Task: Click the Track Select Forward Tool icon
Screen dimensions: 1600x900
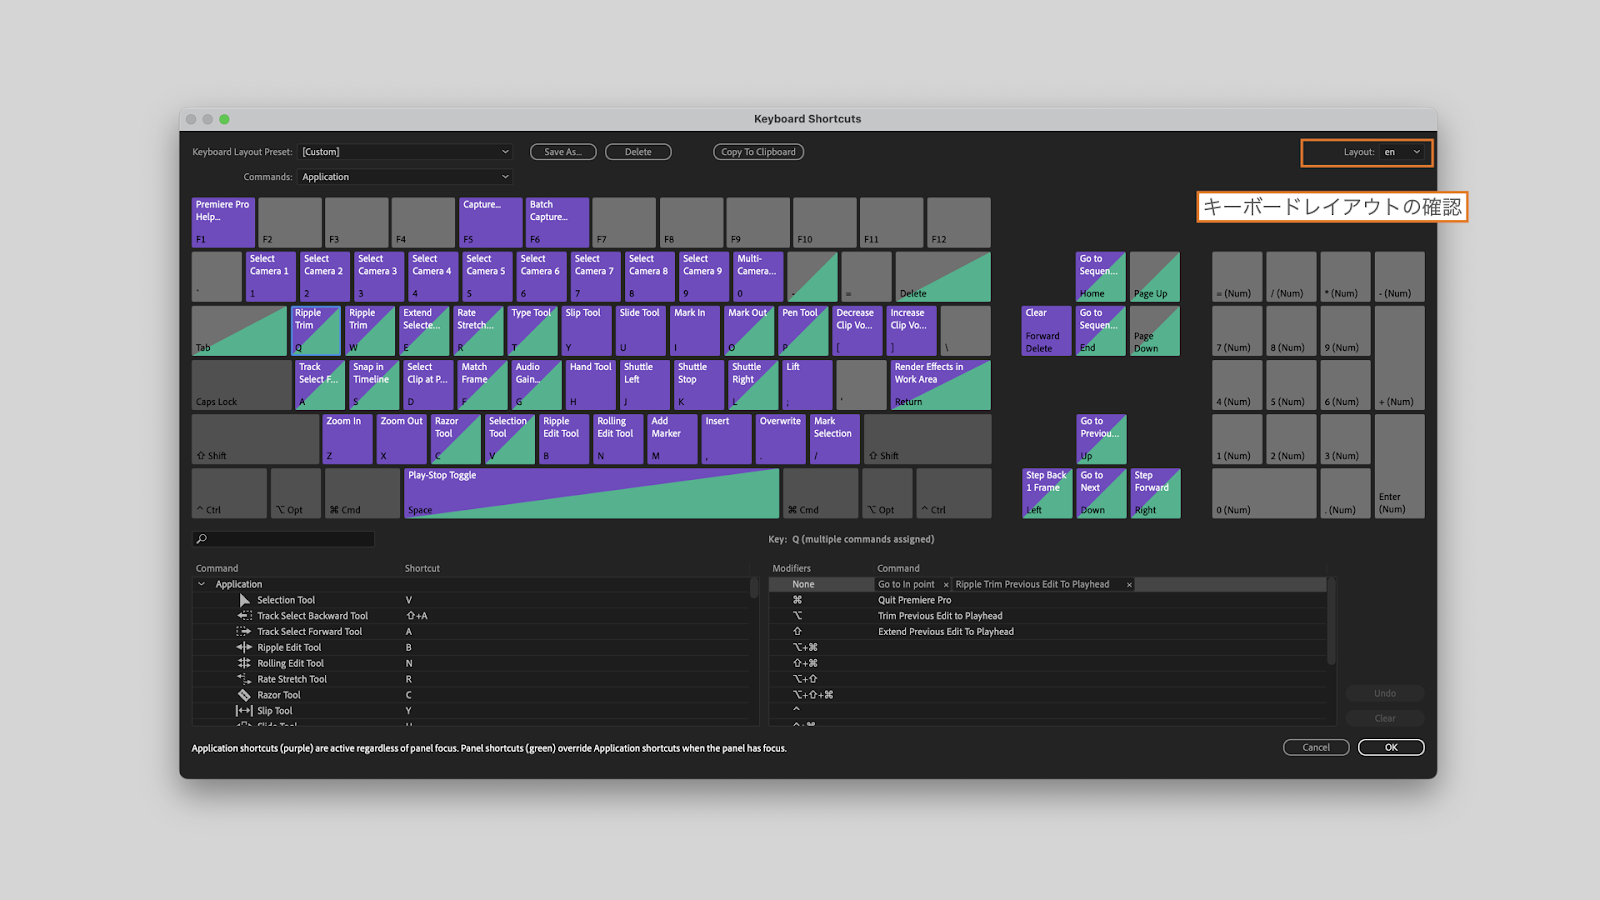Action: [x=244, y=632]
